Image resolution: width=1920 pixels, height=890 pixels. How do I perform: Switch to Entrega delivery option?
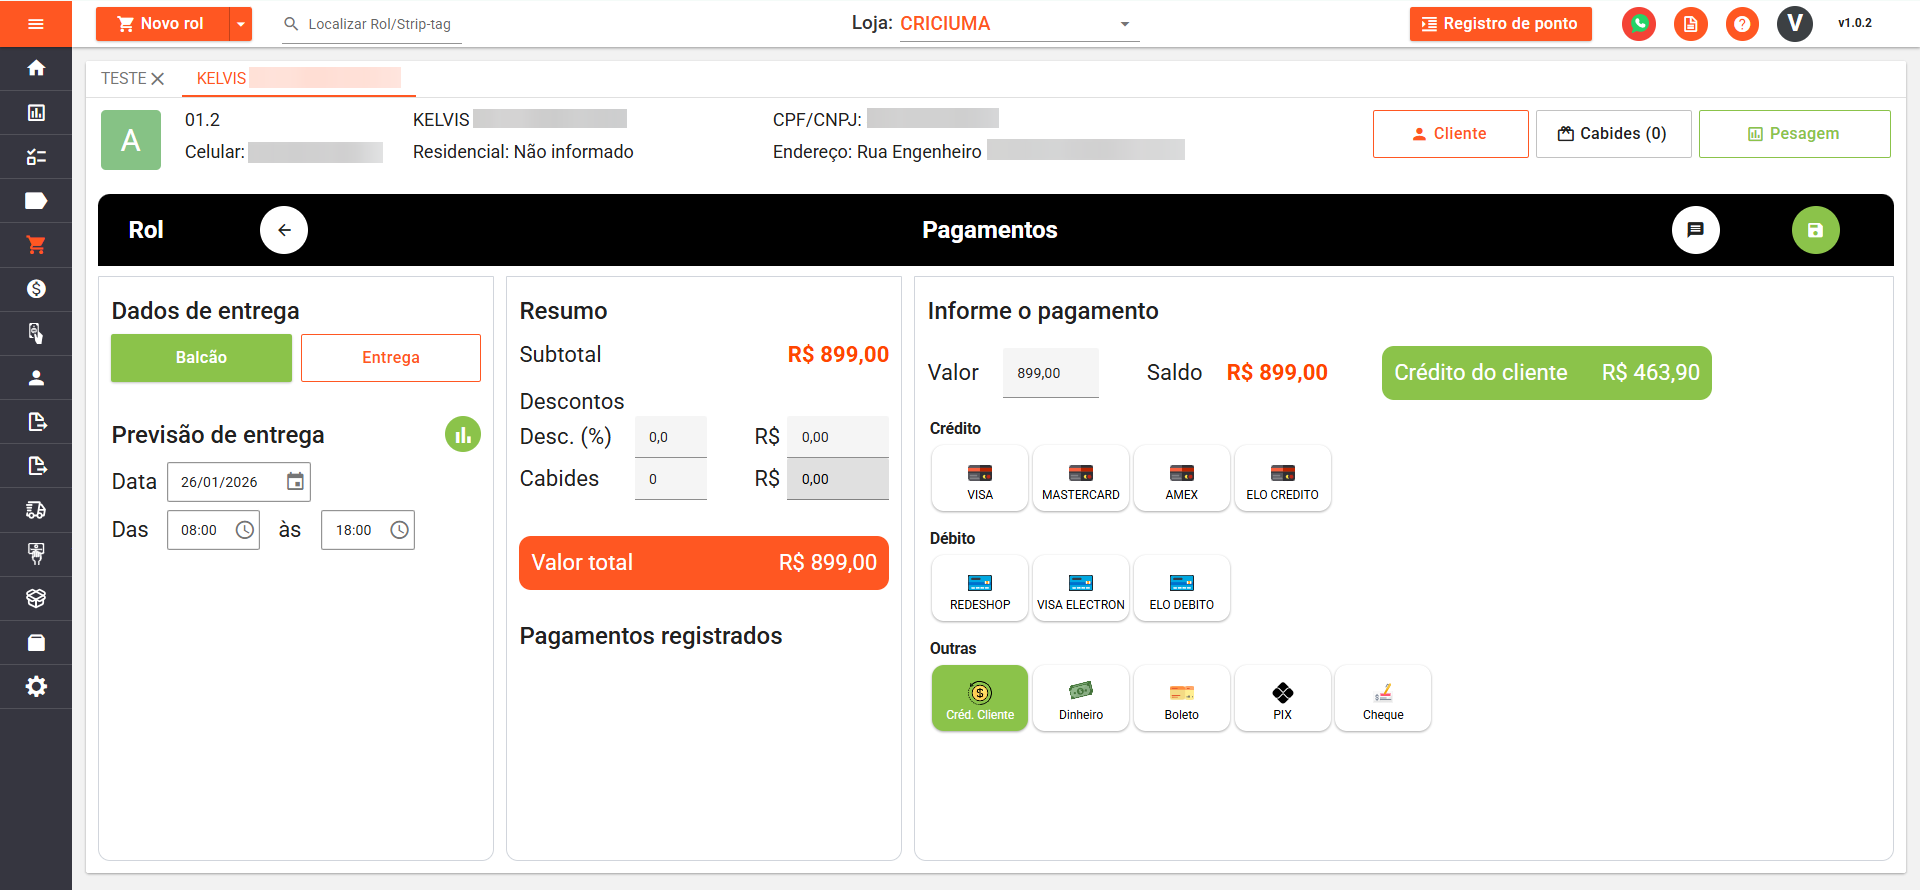tap(390, 358)
